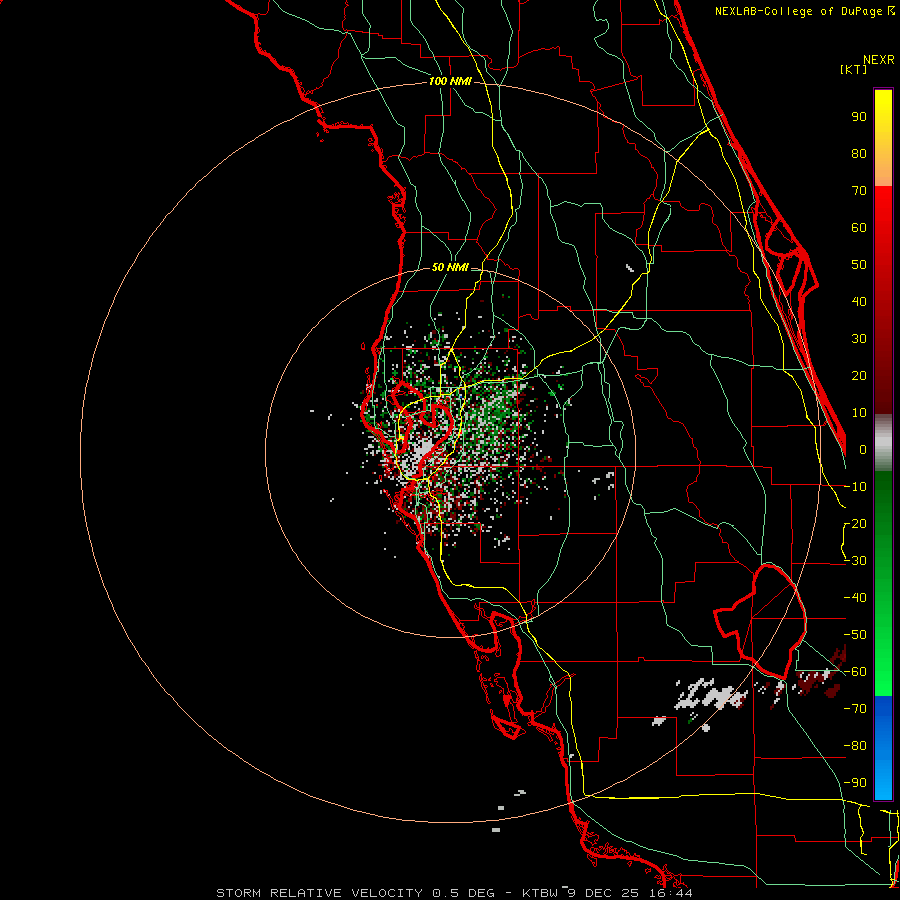Click the 100 NMI range ring label
Screen dimensions: 900x900
click(x=450, y=82)
